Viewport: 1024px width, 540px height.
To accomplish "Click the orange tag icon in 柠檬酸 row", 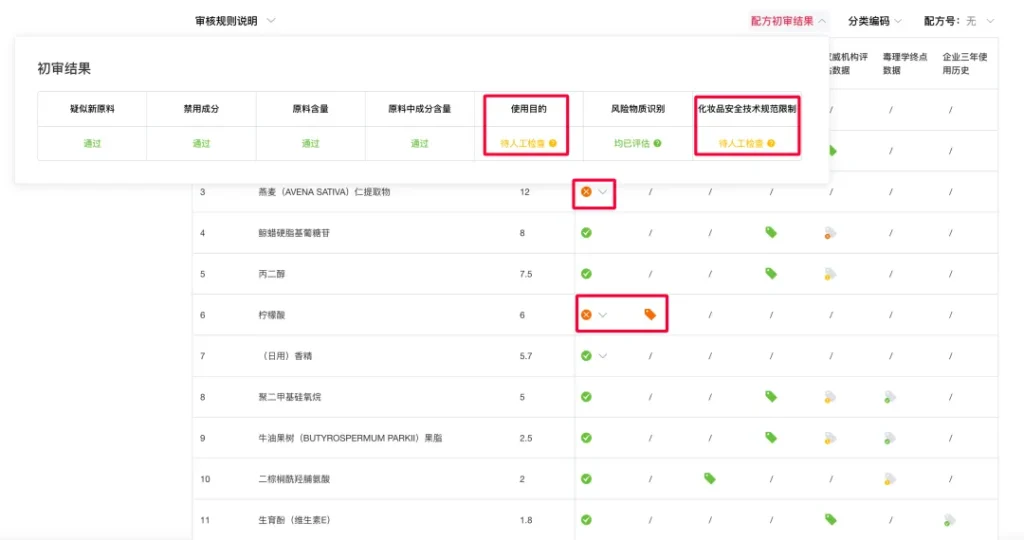I will (x=649, y=314).
